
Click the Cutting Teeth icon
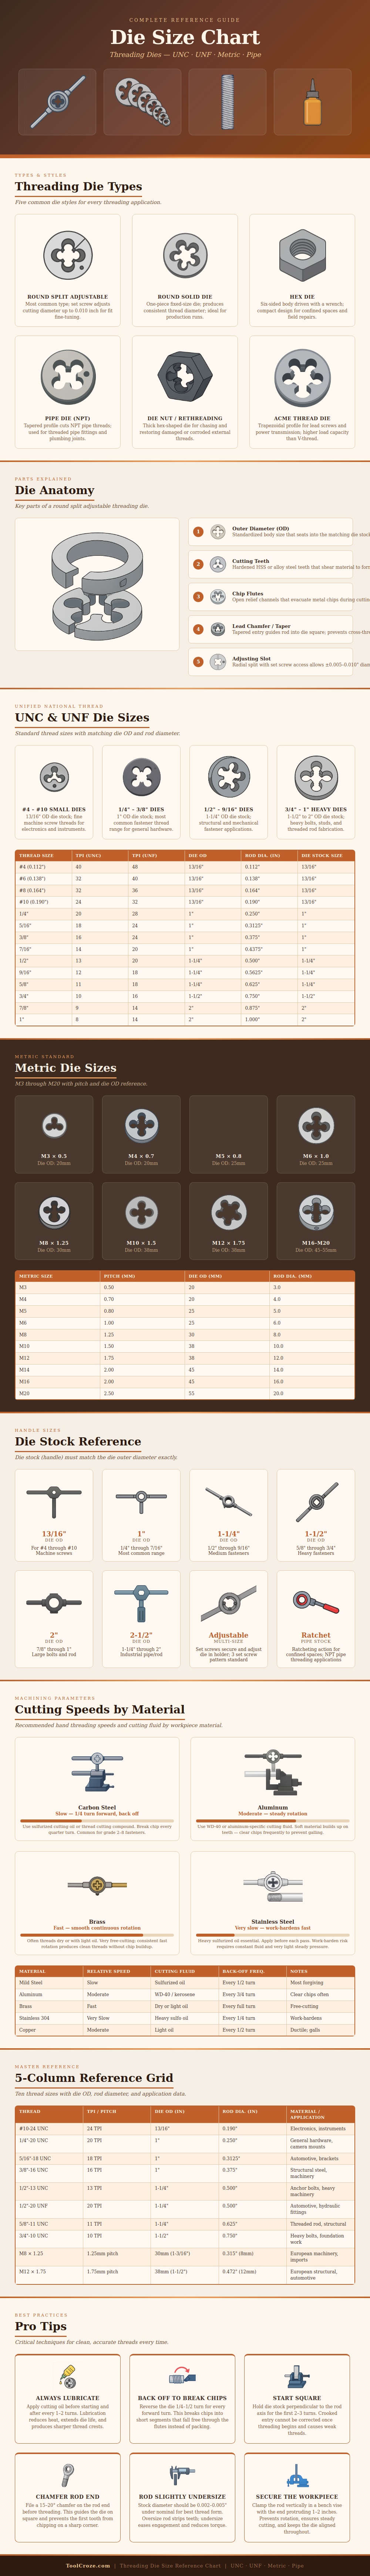pyautogui.click(x=218, y=564)
